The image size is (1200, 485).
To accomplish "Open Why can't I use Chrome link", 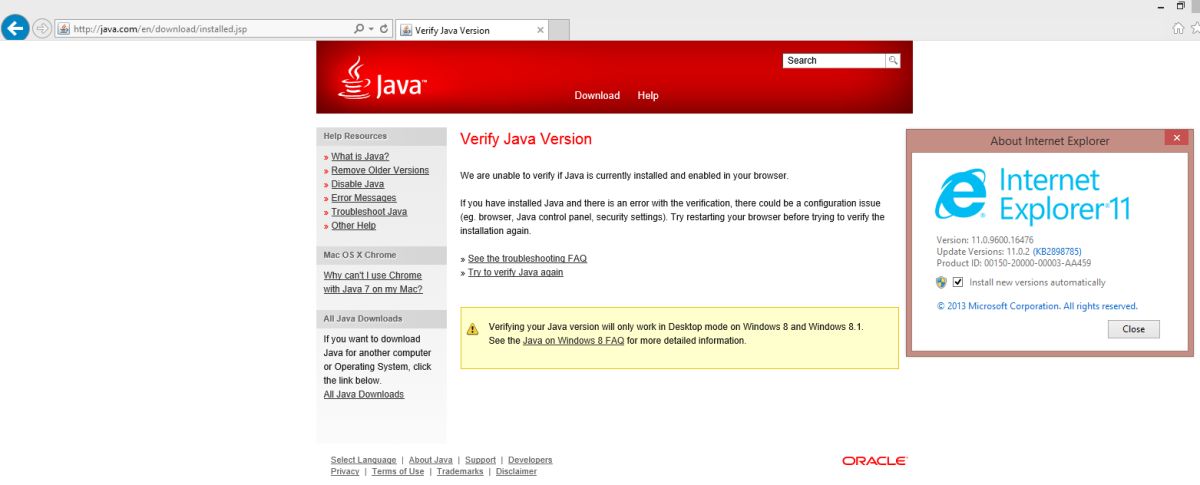I will 373,283.
